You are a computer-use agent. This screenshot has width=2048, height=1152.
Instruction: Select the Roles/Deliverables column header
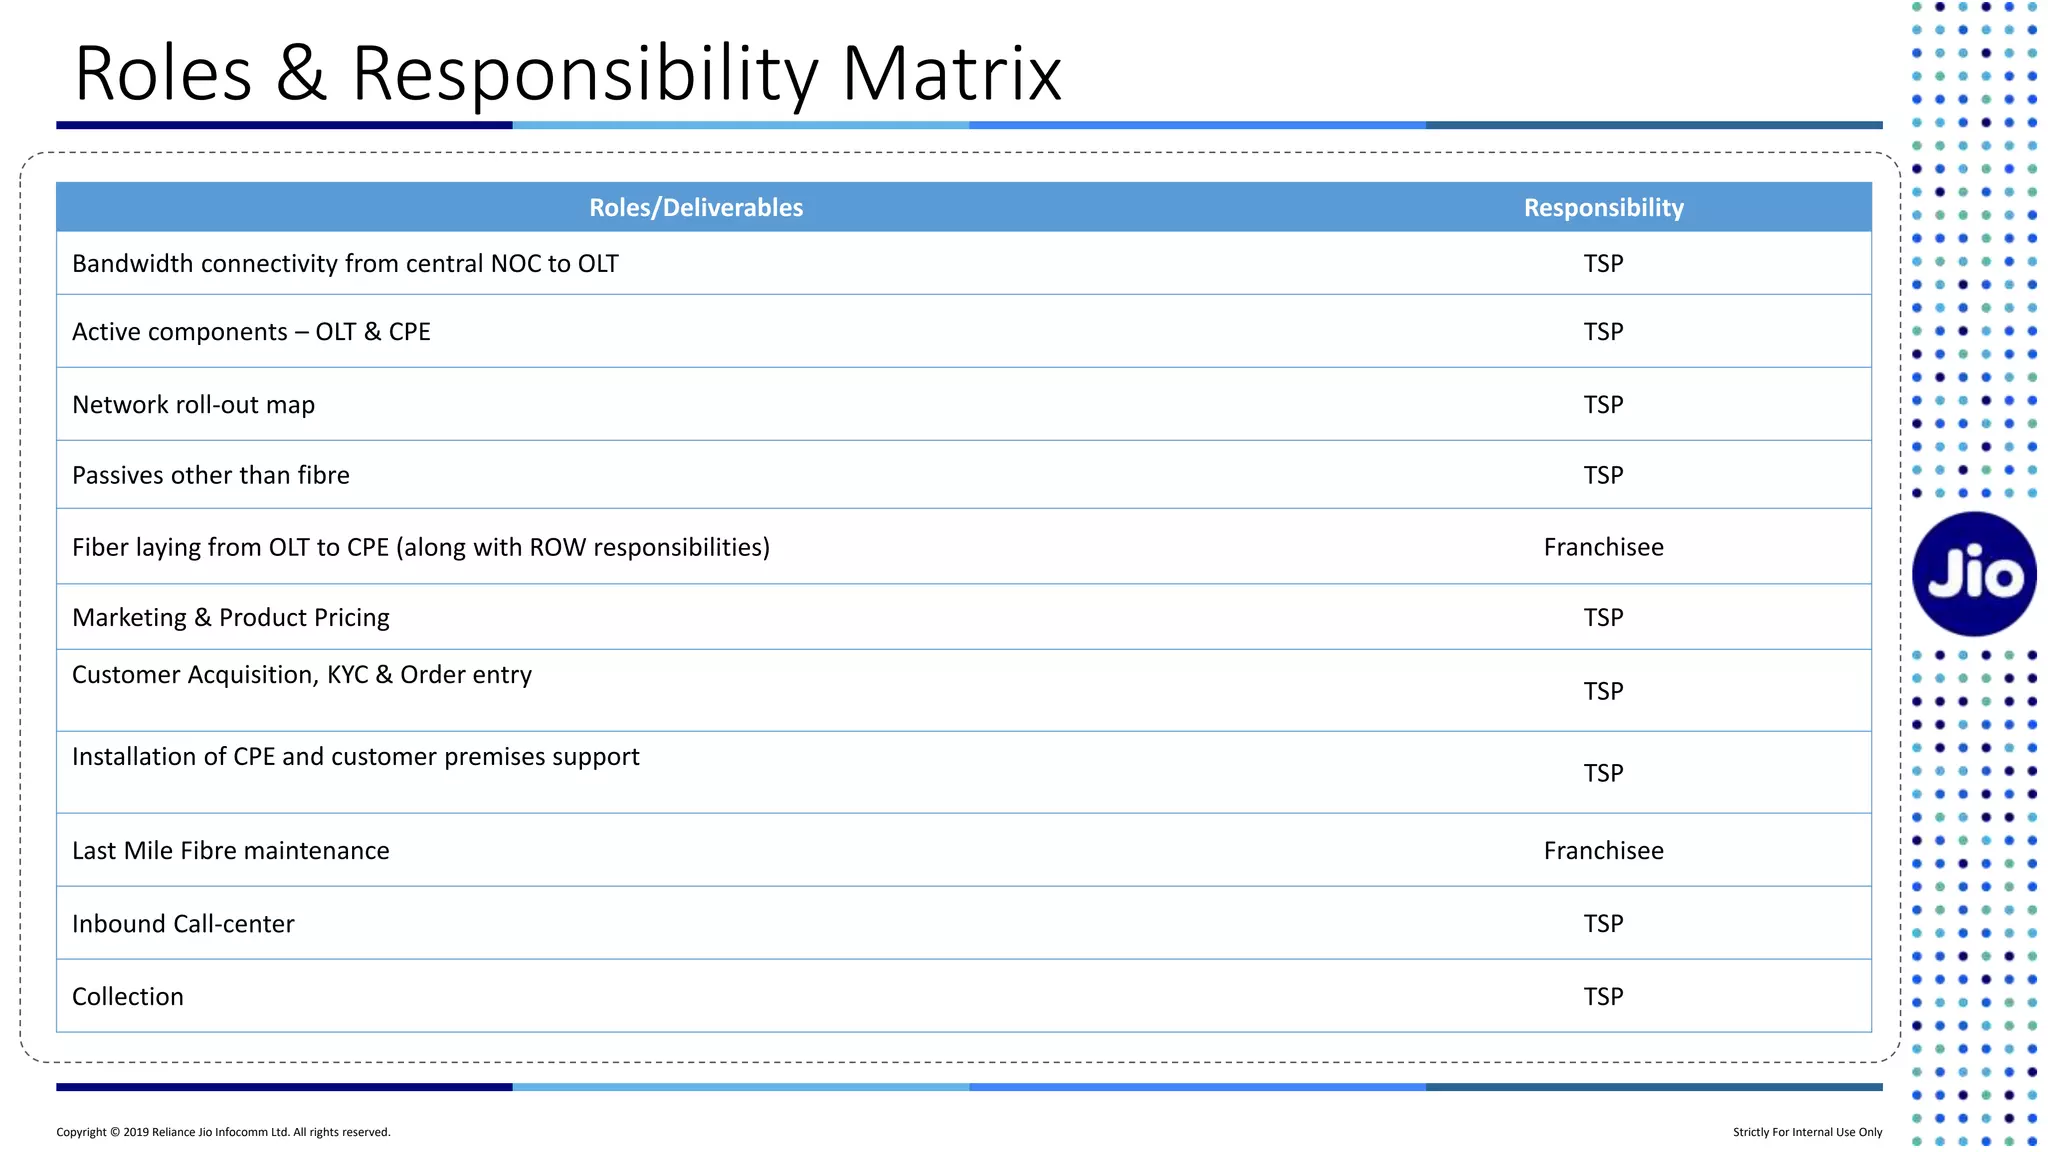pyautogui.click(x=696, y=208)
